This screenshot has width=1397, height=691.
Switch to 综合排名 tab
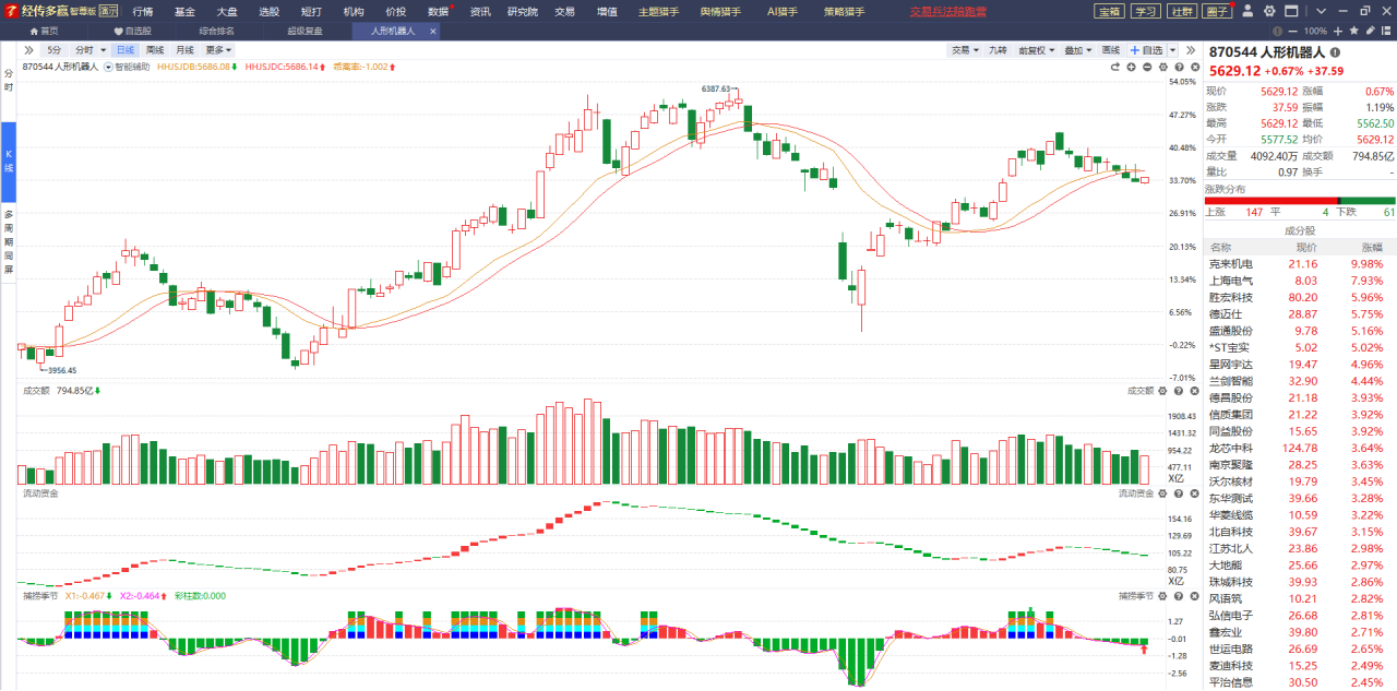[216, 31]
